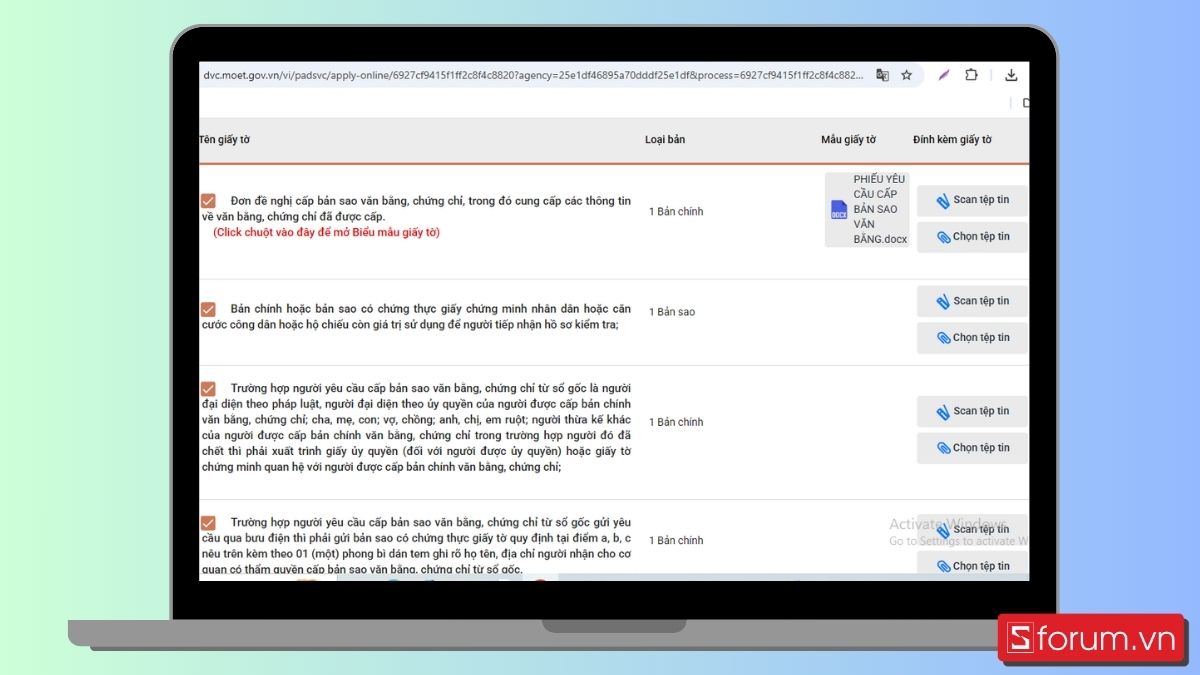
Task: Click the 'Tên giấy tờ' column header
Action: tap(224, 140)
